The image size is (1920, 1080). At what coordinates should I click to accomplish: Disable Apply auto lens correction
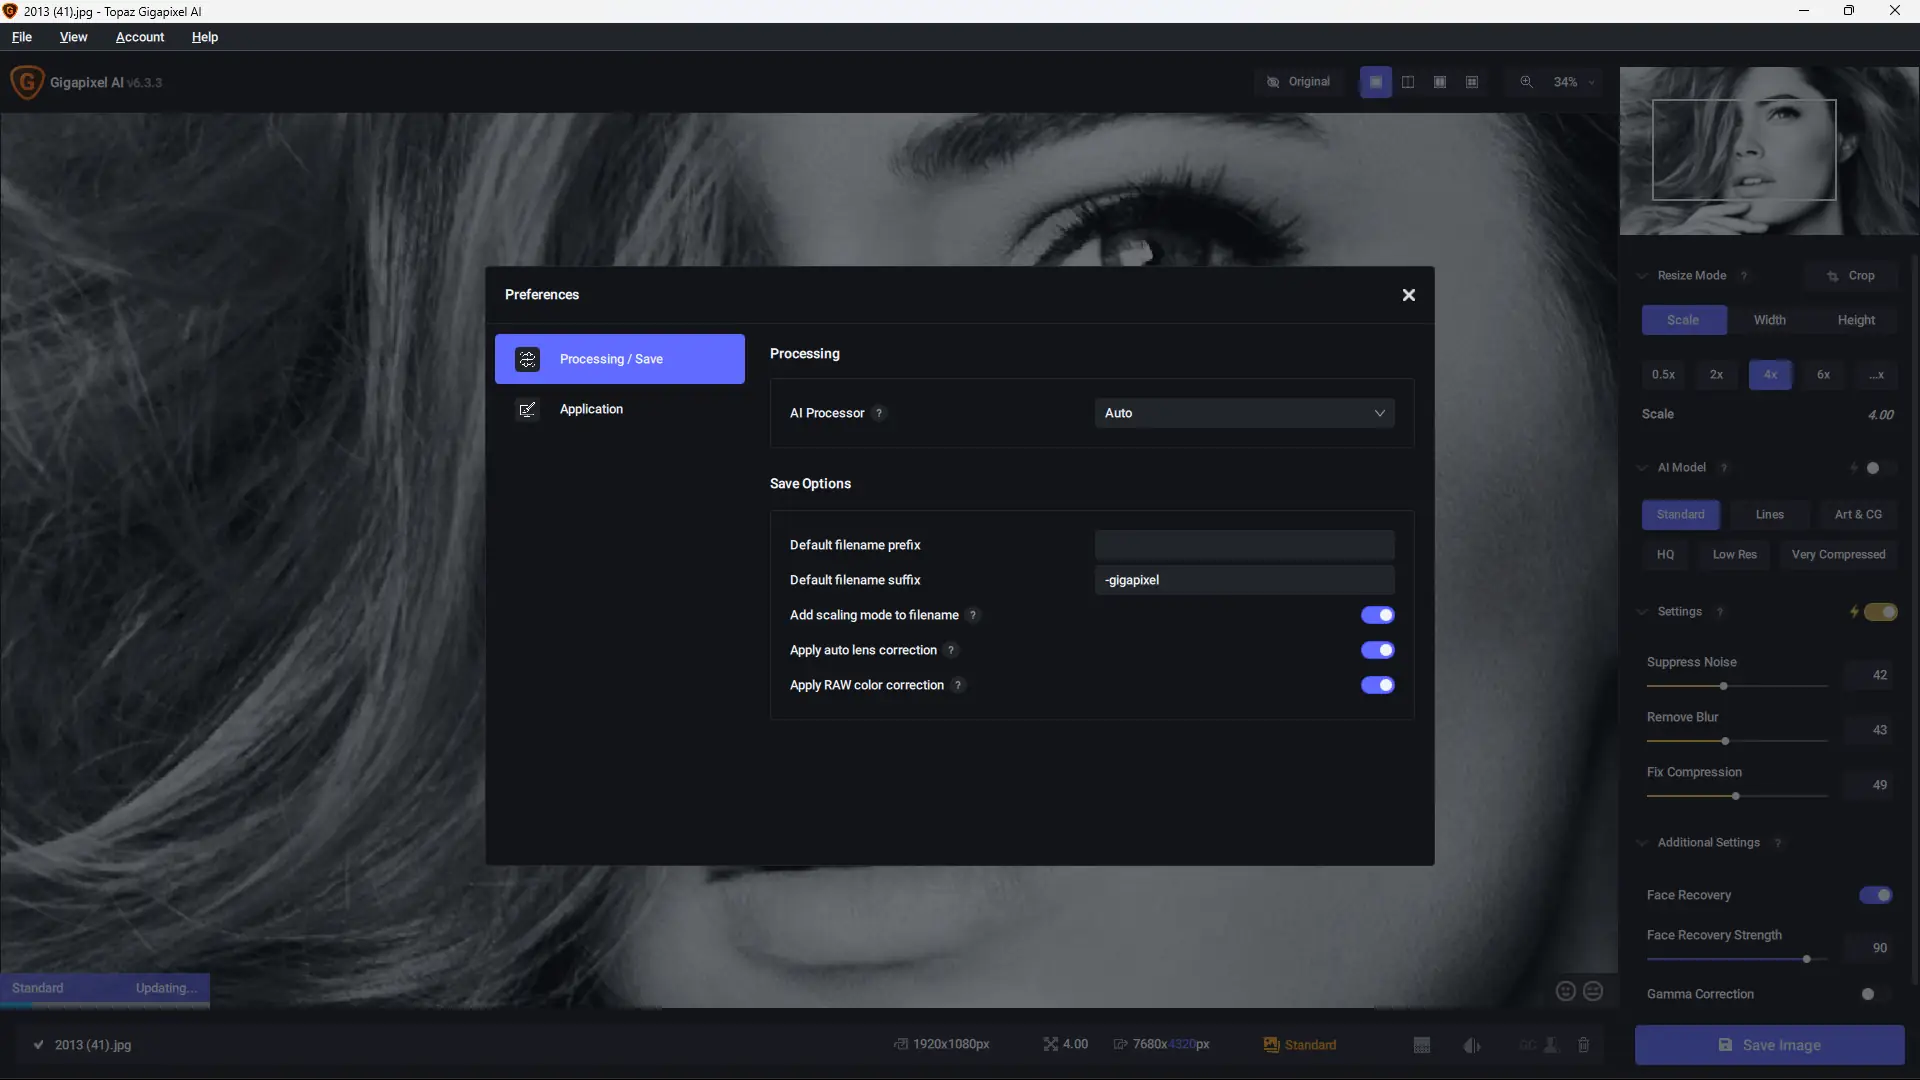(x=1377, y=650)
